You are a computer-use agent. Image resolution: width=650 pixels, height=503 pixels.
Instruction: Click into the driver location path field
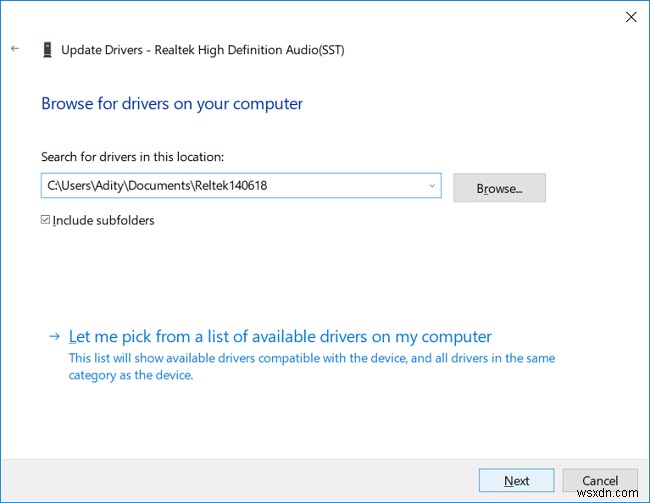(x=230, y=185)
